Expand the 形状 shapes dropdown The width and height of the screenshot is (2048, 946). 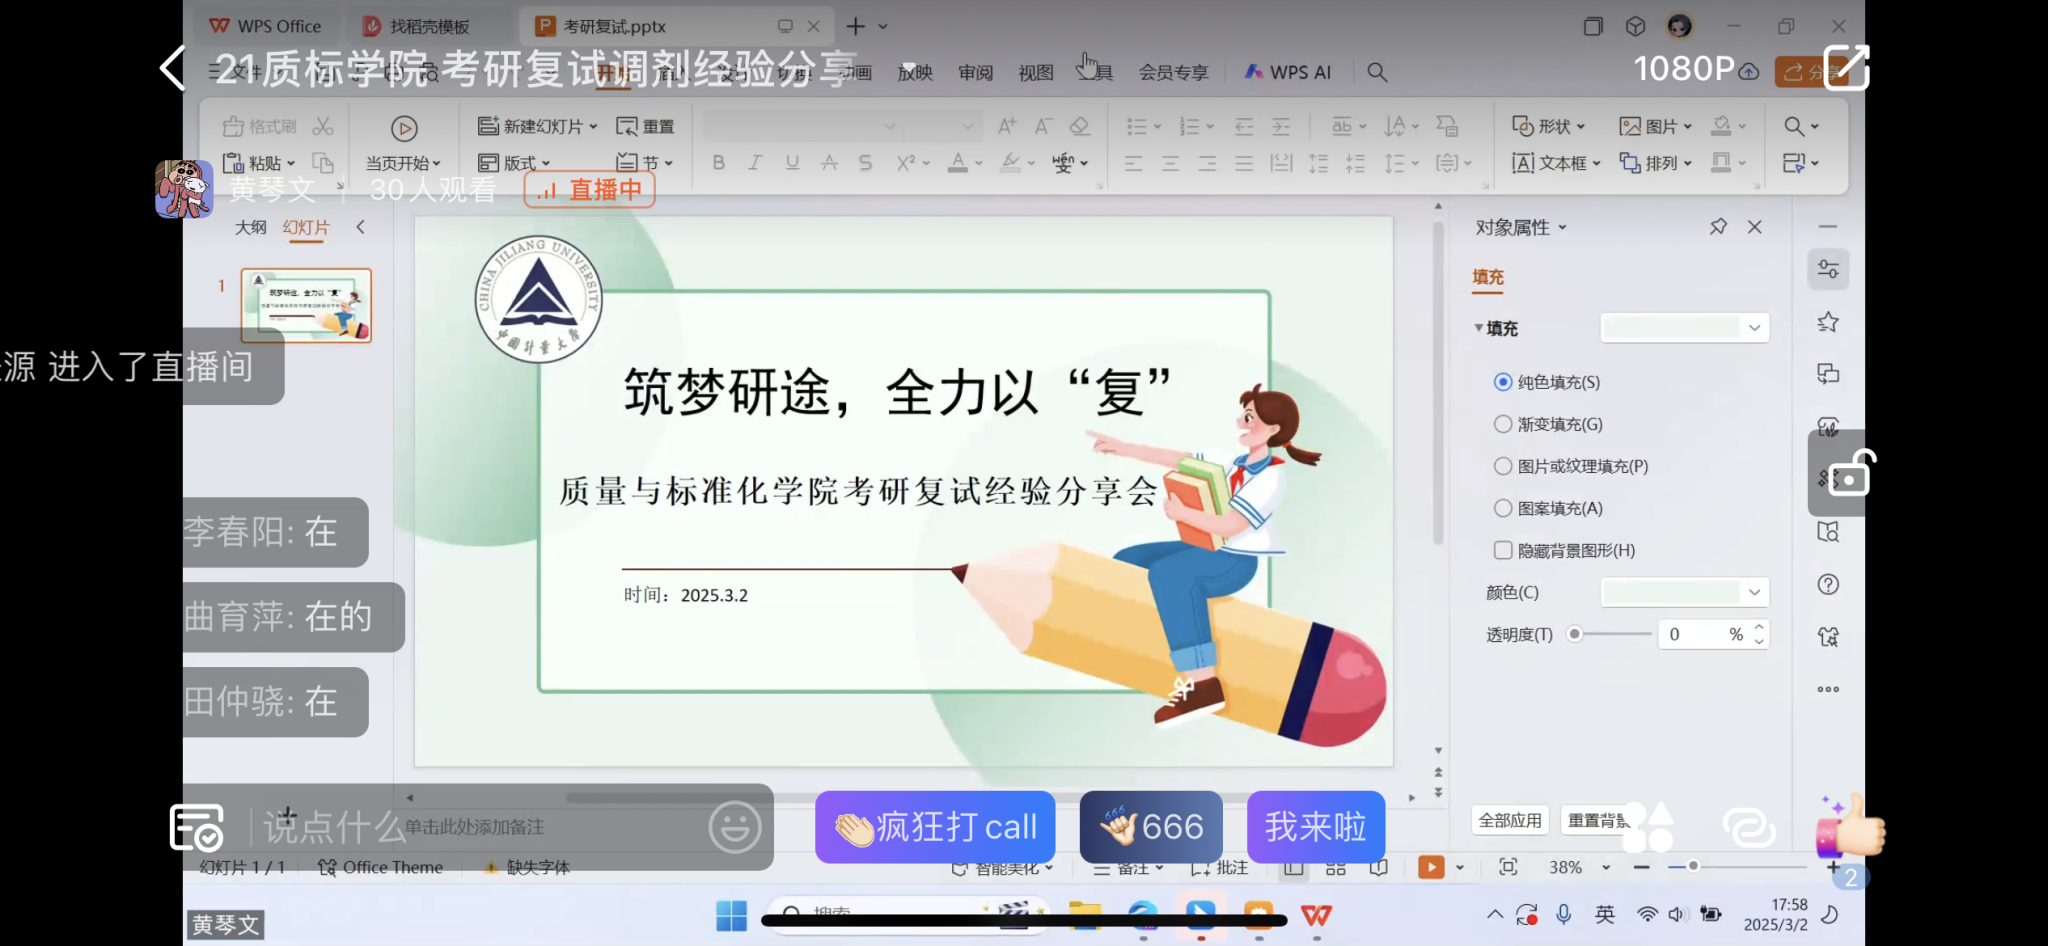1581,127
